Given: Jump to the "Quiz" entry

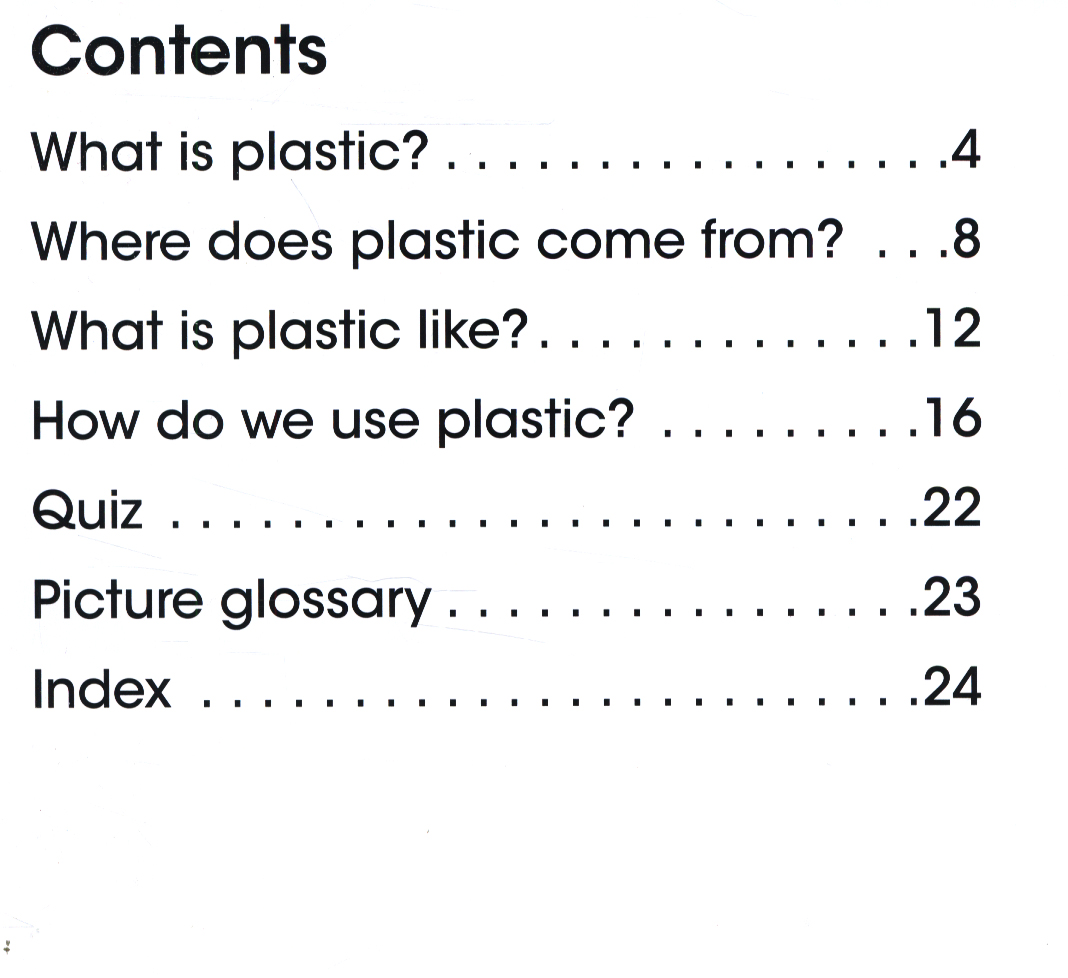Looking at the screenshot, I should 87,511.
